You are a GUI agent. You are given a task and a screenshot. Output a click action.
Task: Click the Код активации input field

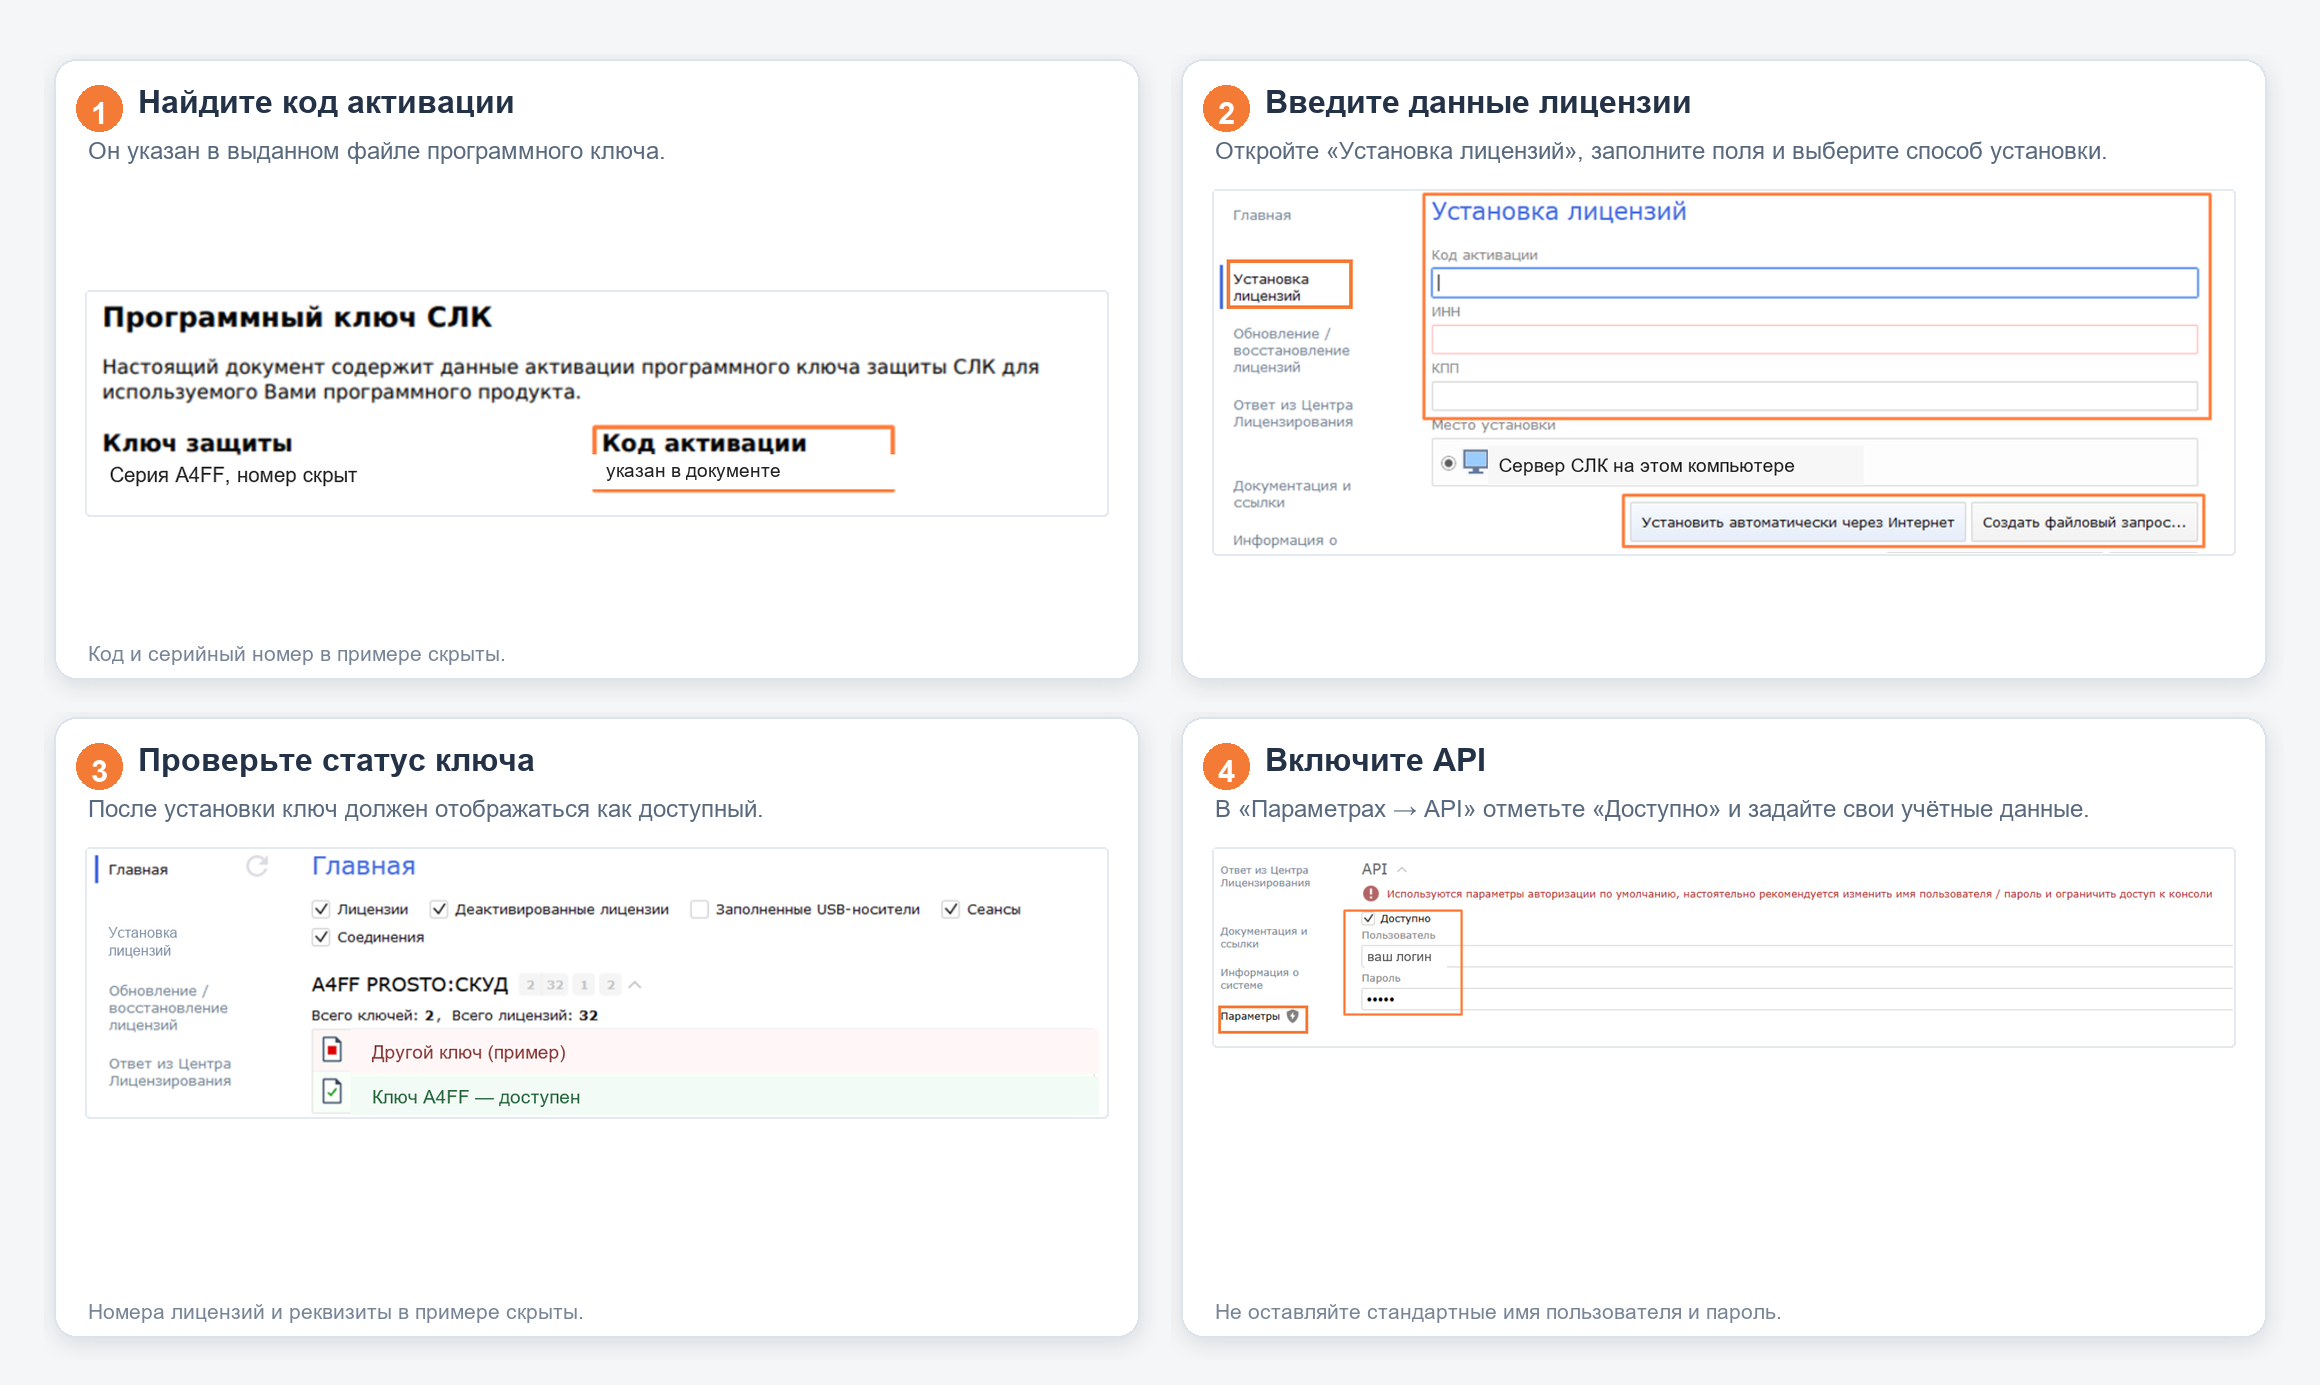(1814, 283)
